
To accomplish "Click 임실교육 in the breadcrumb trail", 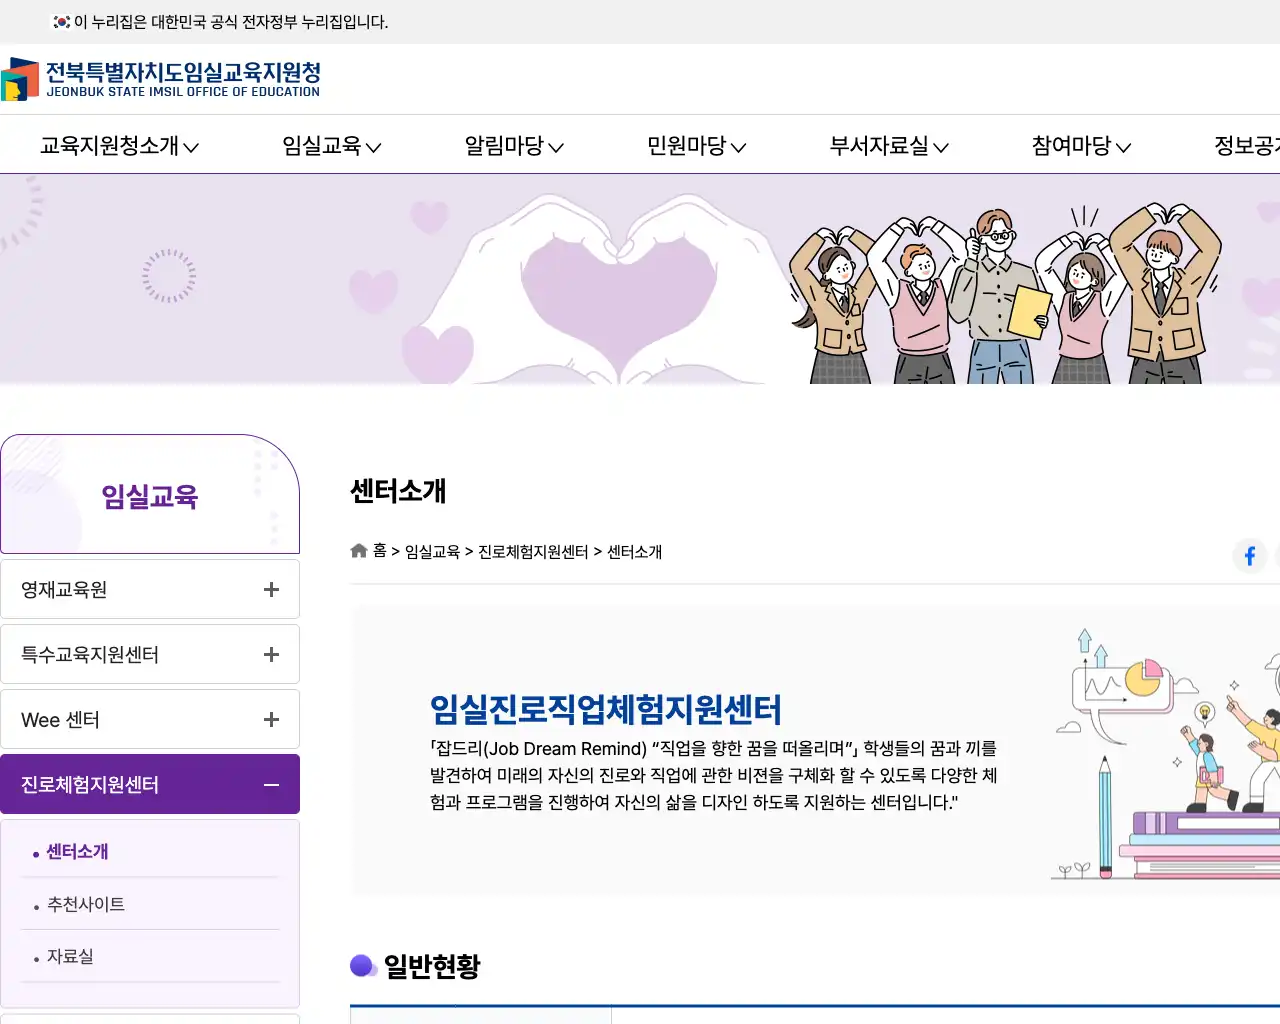I will point(433,550).
